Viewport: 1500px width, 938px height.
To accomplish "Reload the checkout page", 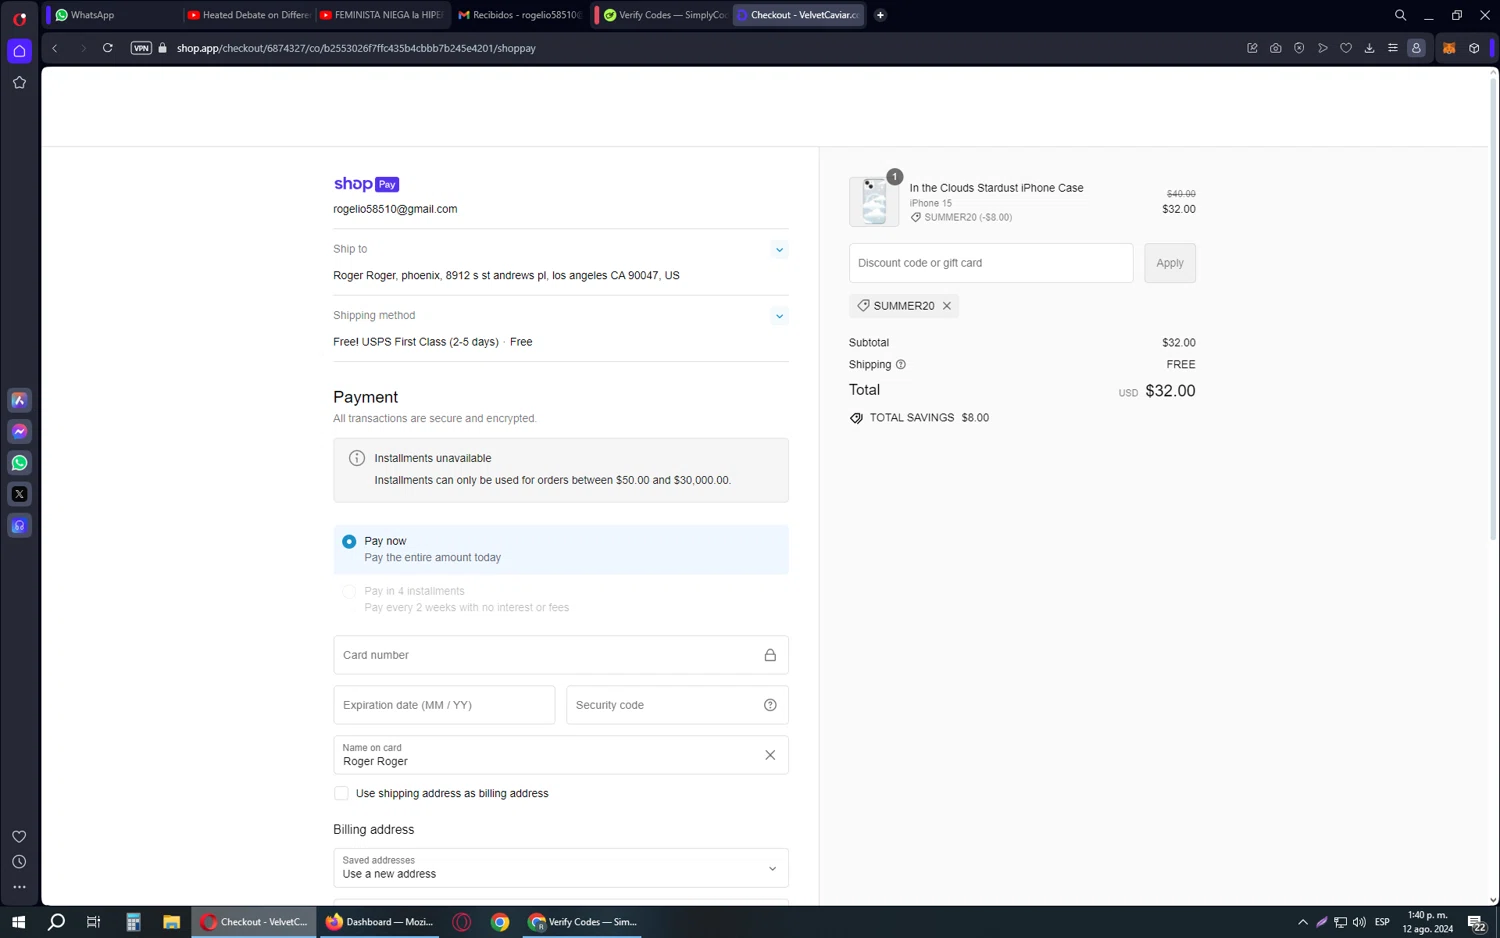I will 108,48.
